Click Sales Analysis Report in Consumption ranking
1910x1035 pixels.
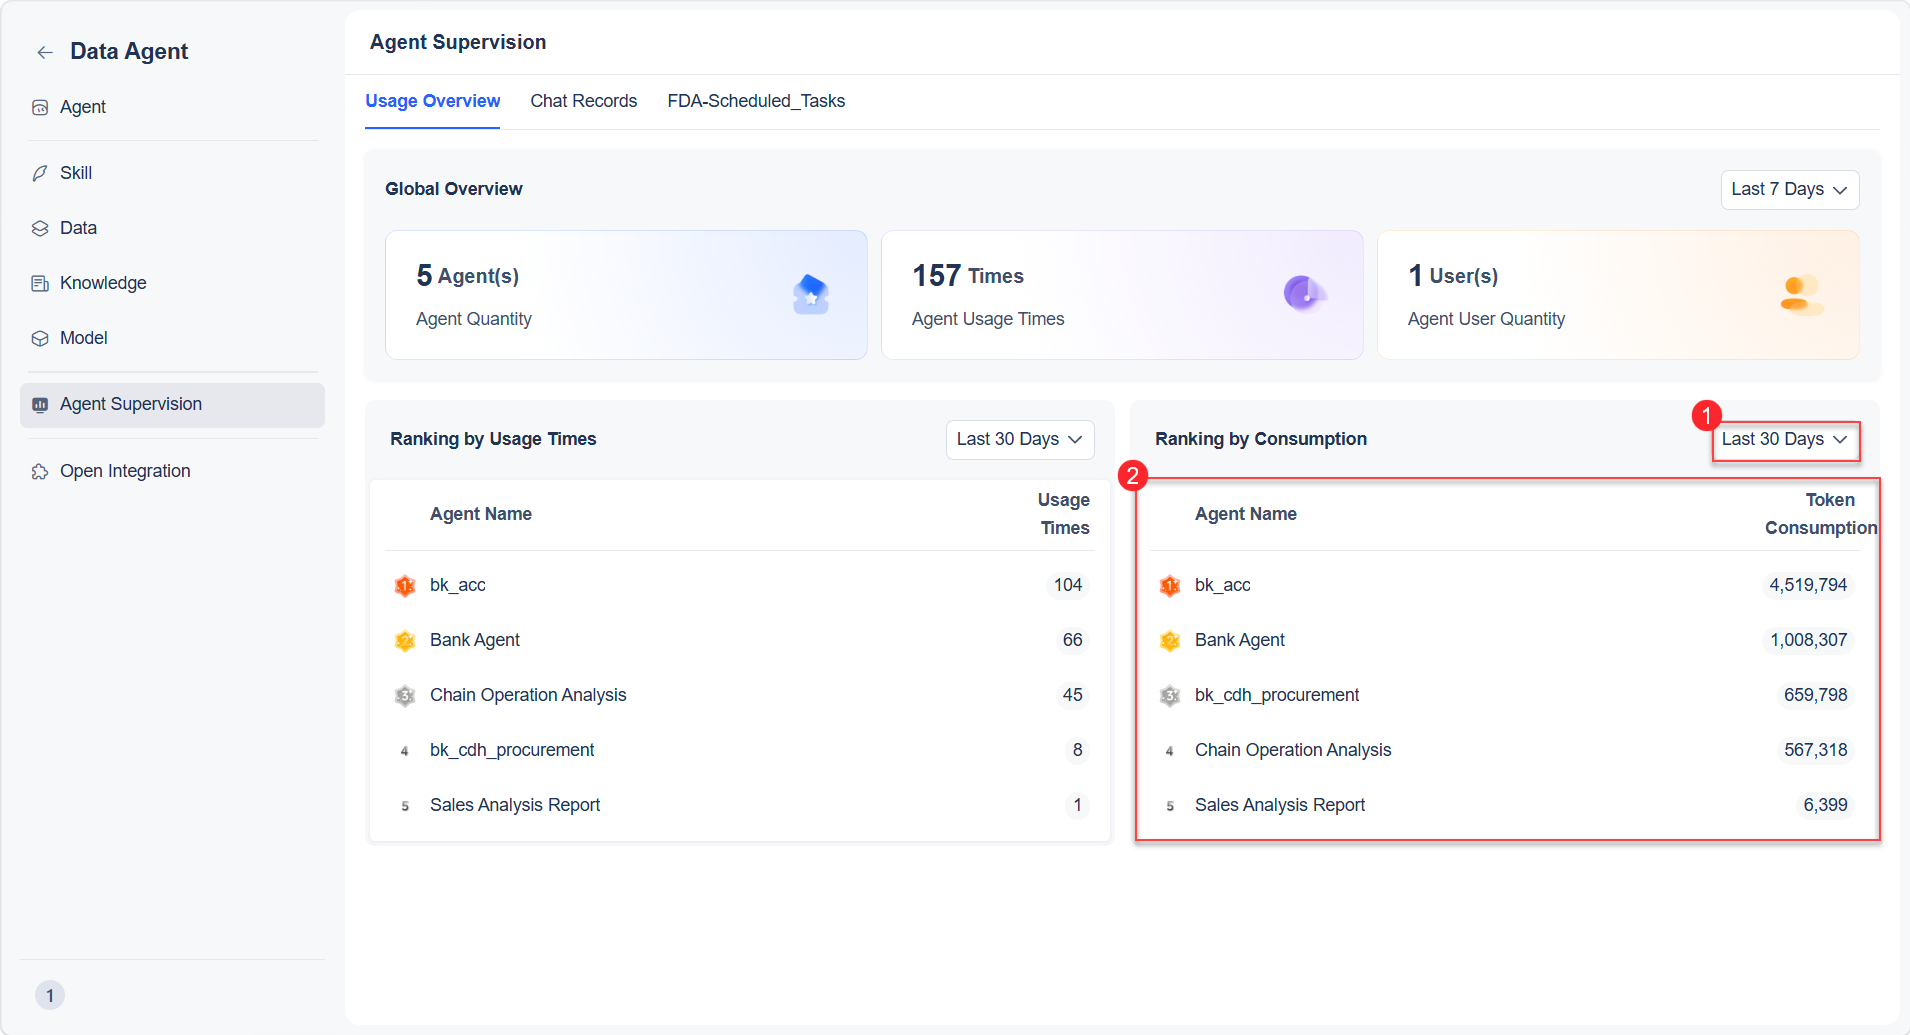point(1280,805)
